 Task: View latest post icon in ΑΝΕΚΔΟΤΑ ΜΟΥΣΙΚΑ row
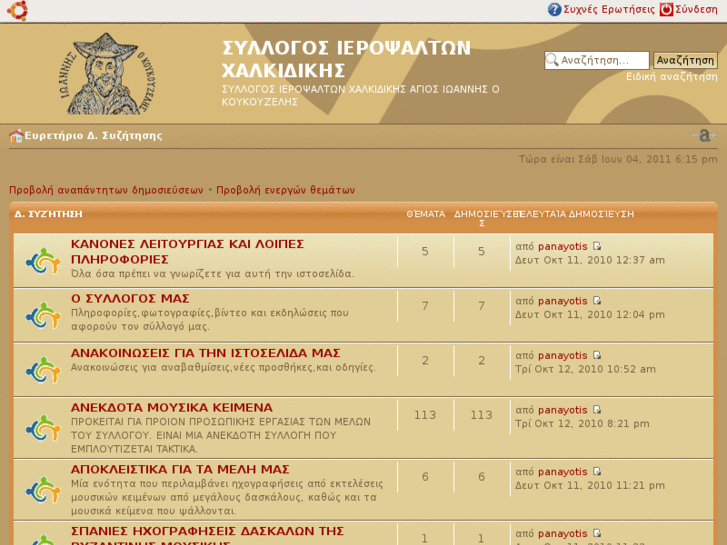[x=597, y=410]
